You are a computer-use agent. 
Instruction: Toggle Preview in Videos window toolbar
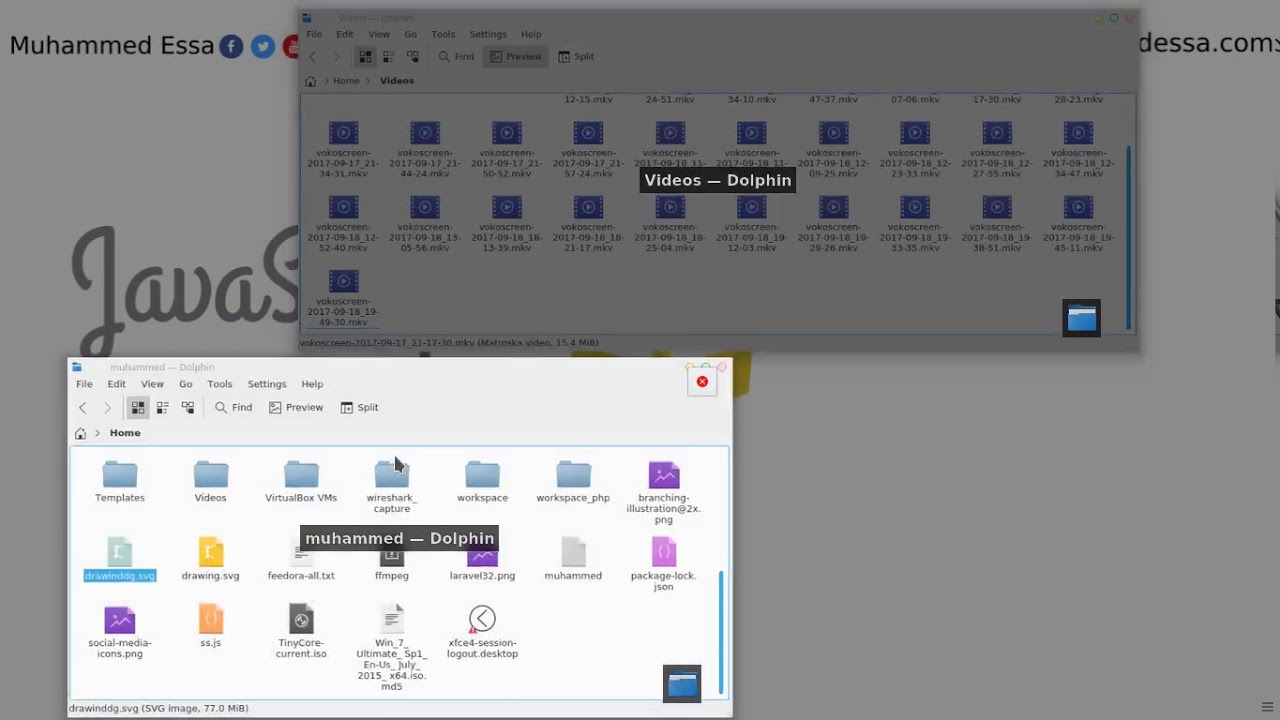click(515, 56)
